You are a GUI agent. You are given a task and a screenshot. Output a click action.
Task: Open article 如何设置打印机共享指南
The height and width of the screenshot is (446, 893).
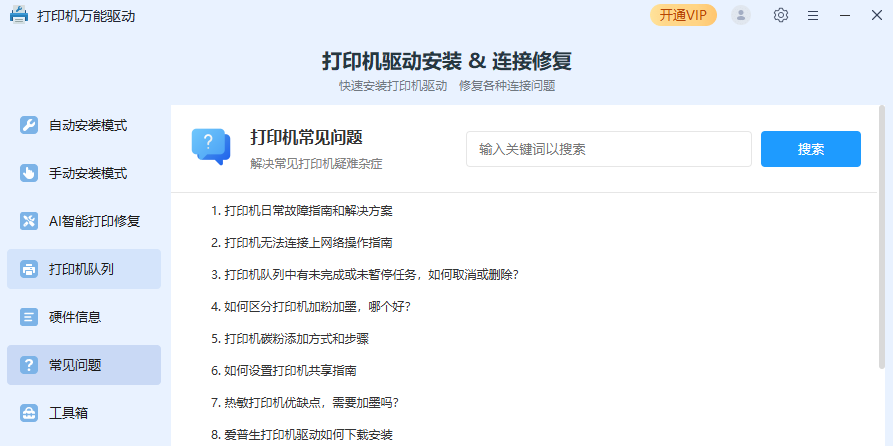click(x=284, y=371)
